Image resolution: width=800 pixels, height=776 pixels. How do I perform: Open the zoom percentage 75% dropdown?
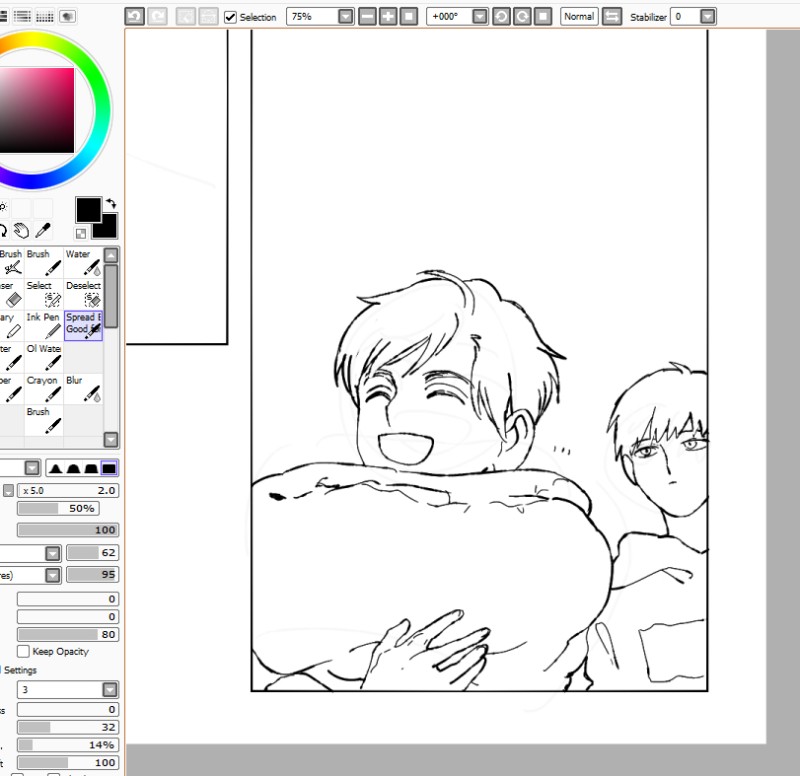click(345, 17)
